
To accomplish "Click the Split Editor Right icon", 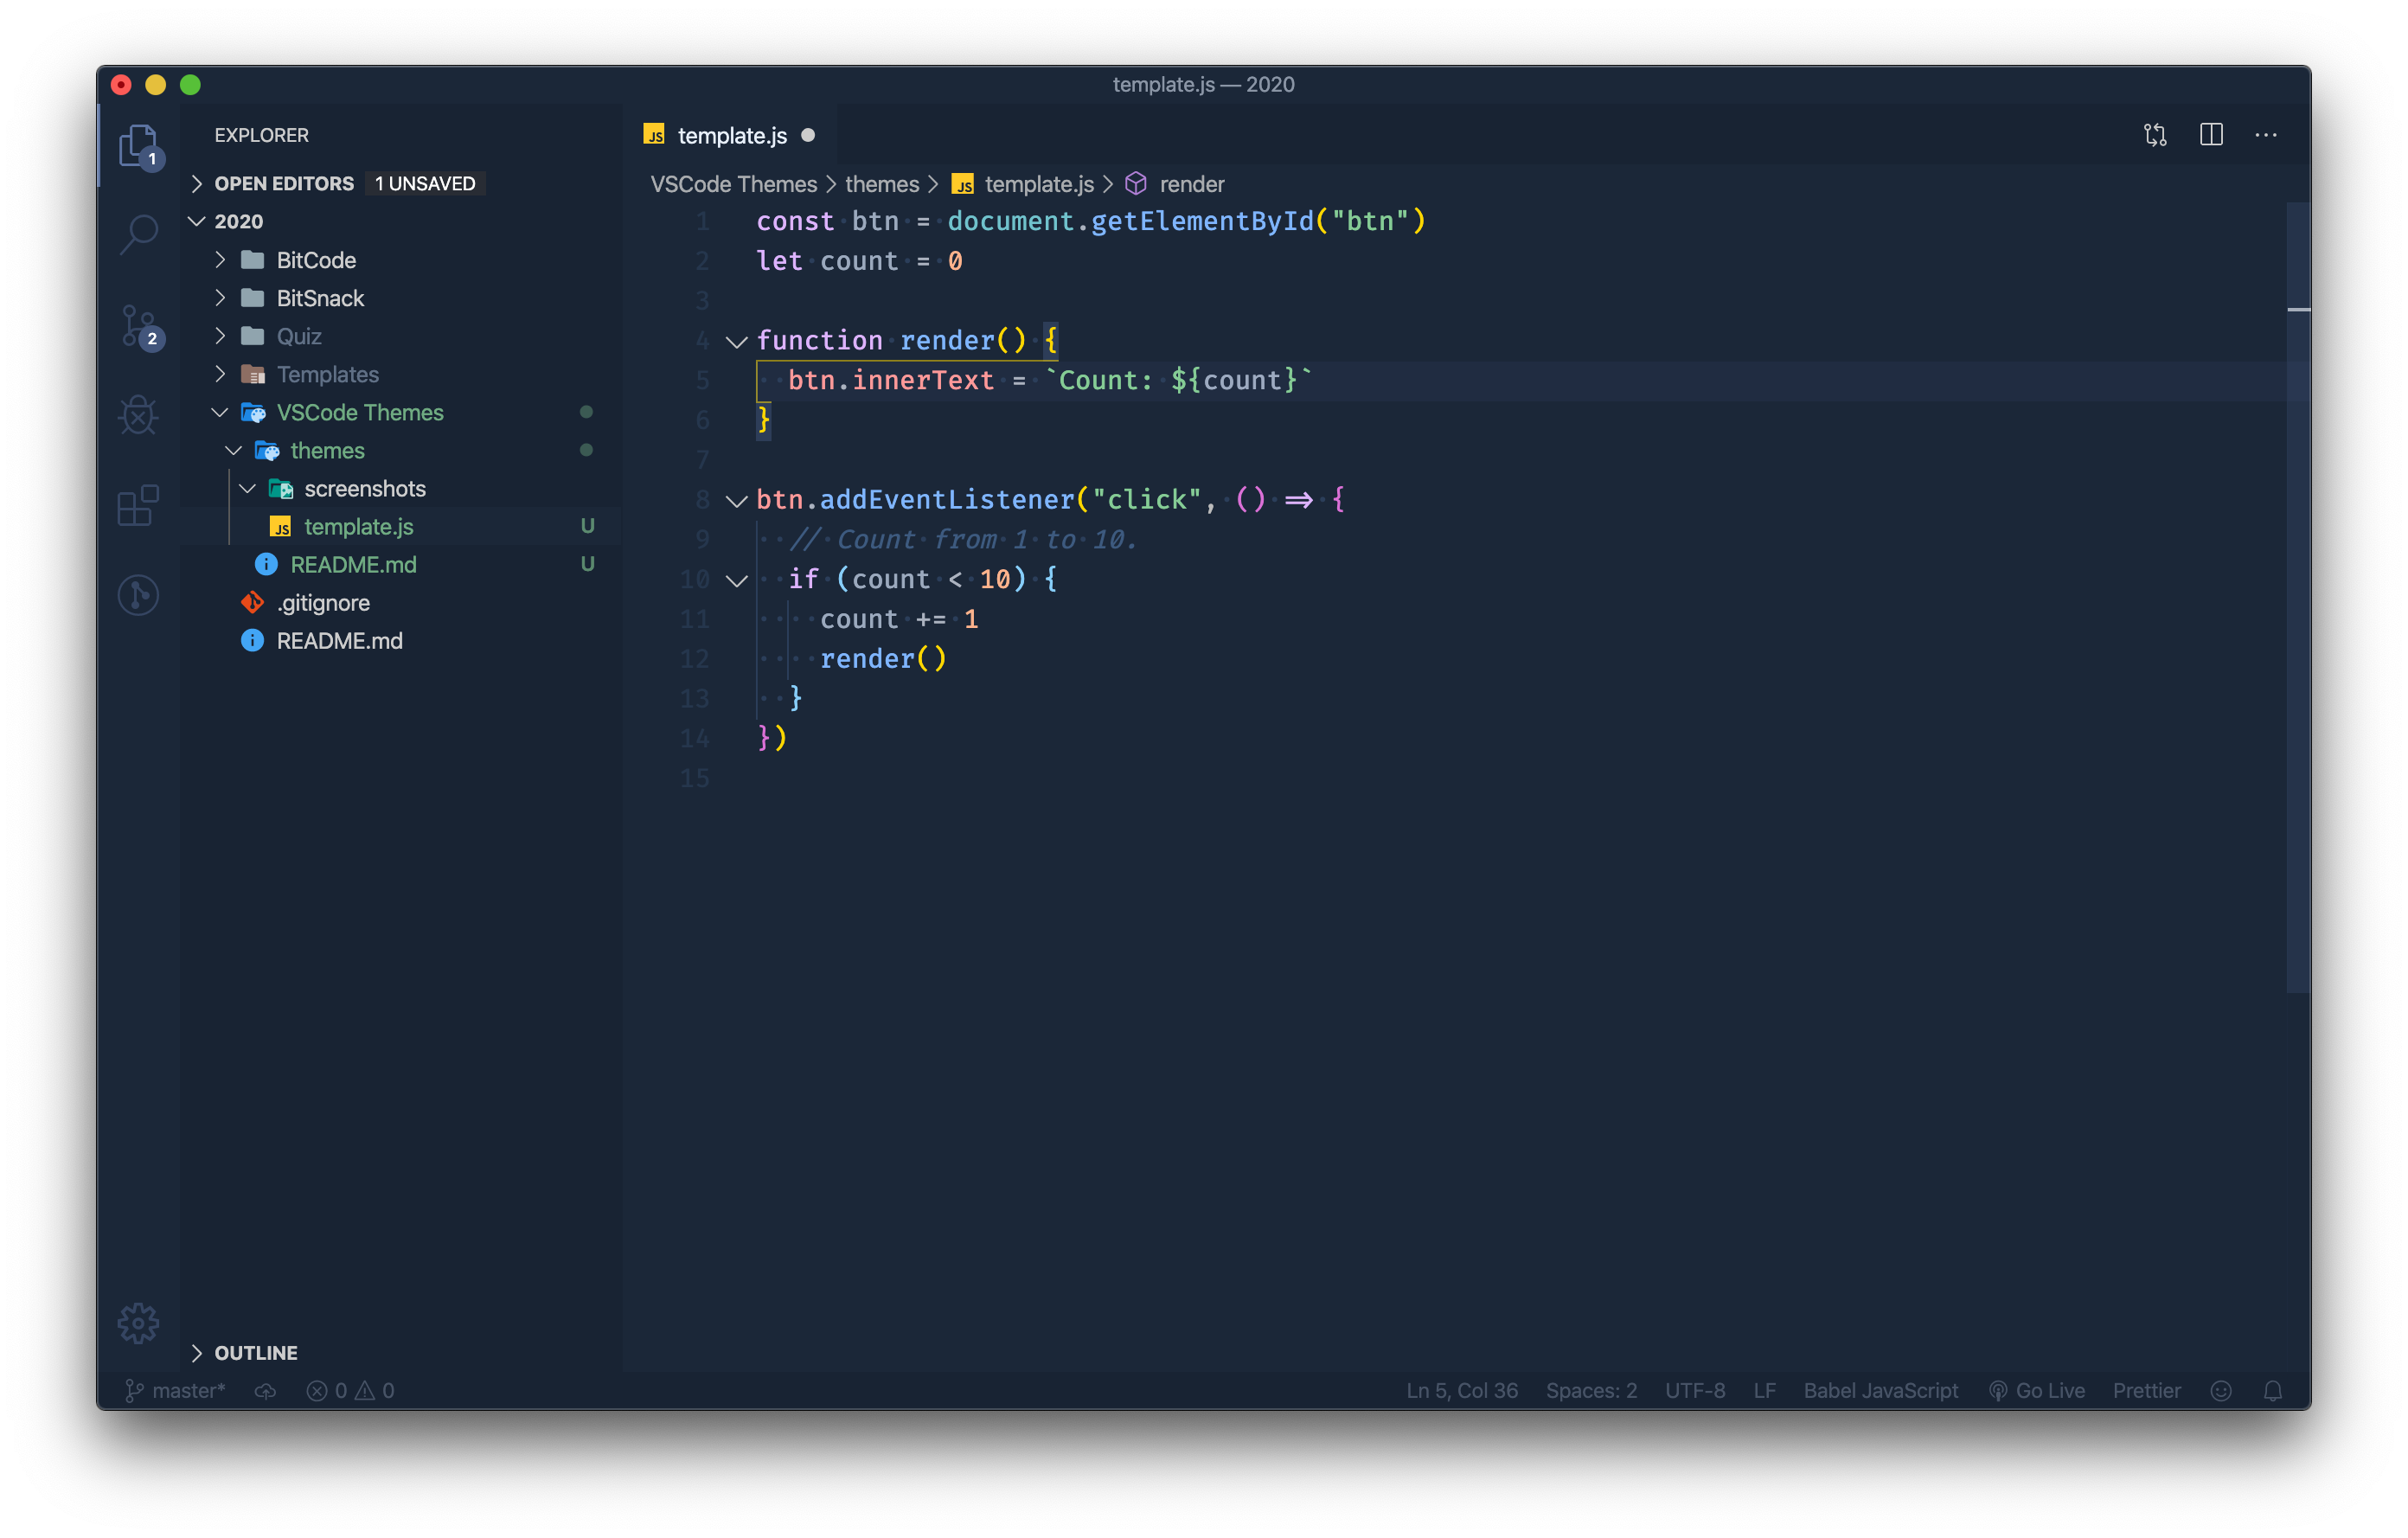I will click(x=2211, y=135).
